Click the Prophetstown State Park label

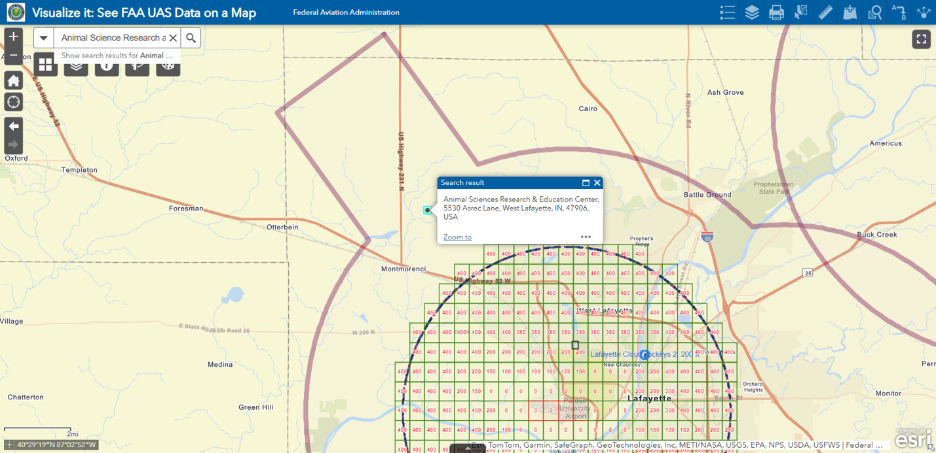[x=772, y=188]
